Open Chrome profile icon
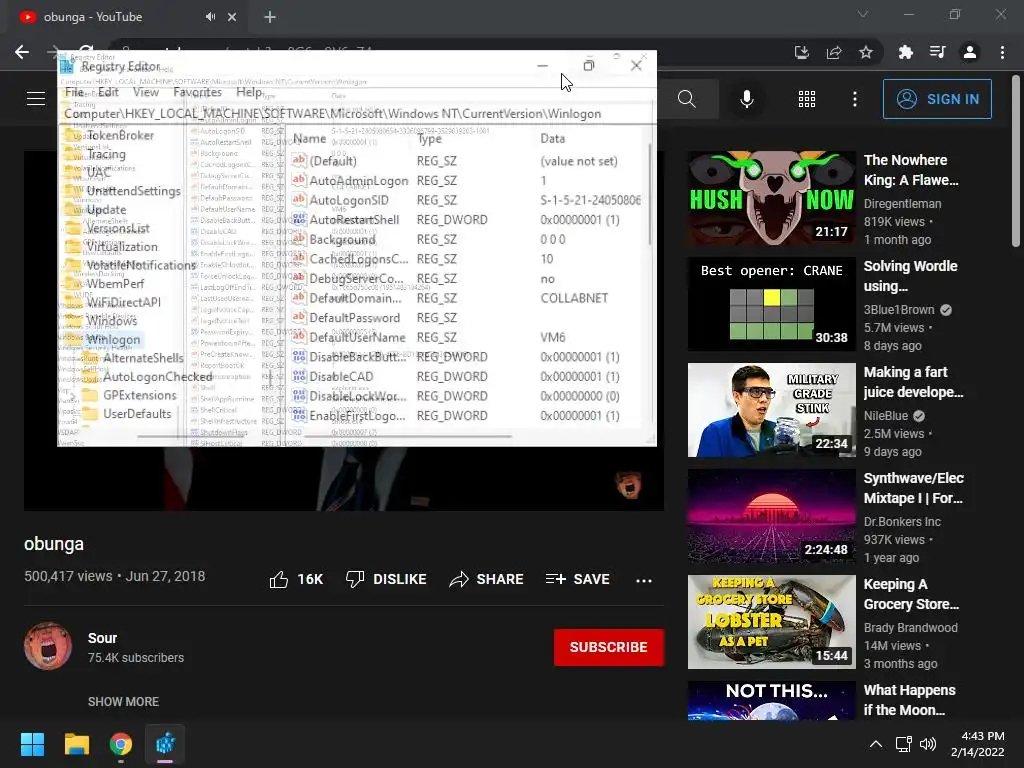The image size is (1024, 768). pos(970,52)
